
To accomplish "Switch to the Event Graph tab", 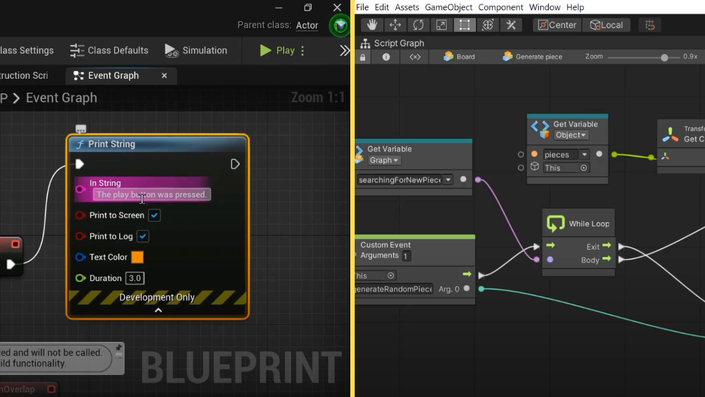I will pos(113,76).
